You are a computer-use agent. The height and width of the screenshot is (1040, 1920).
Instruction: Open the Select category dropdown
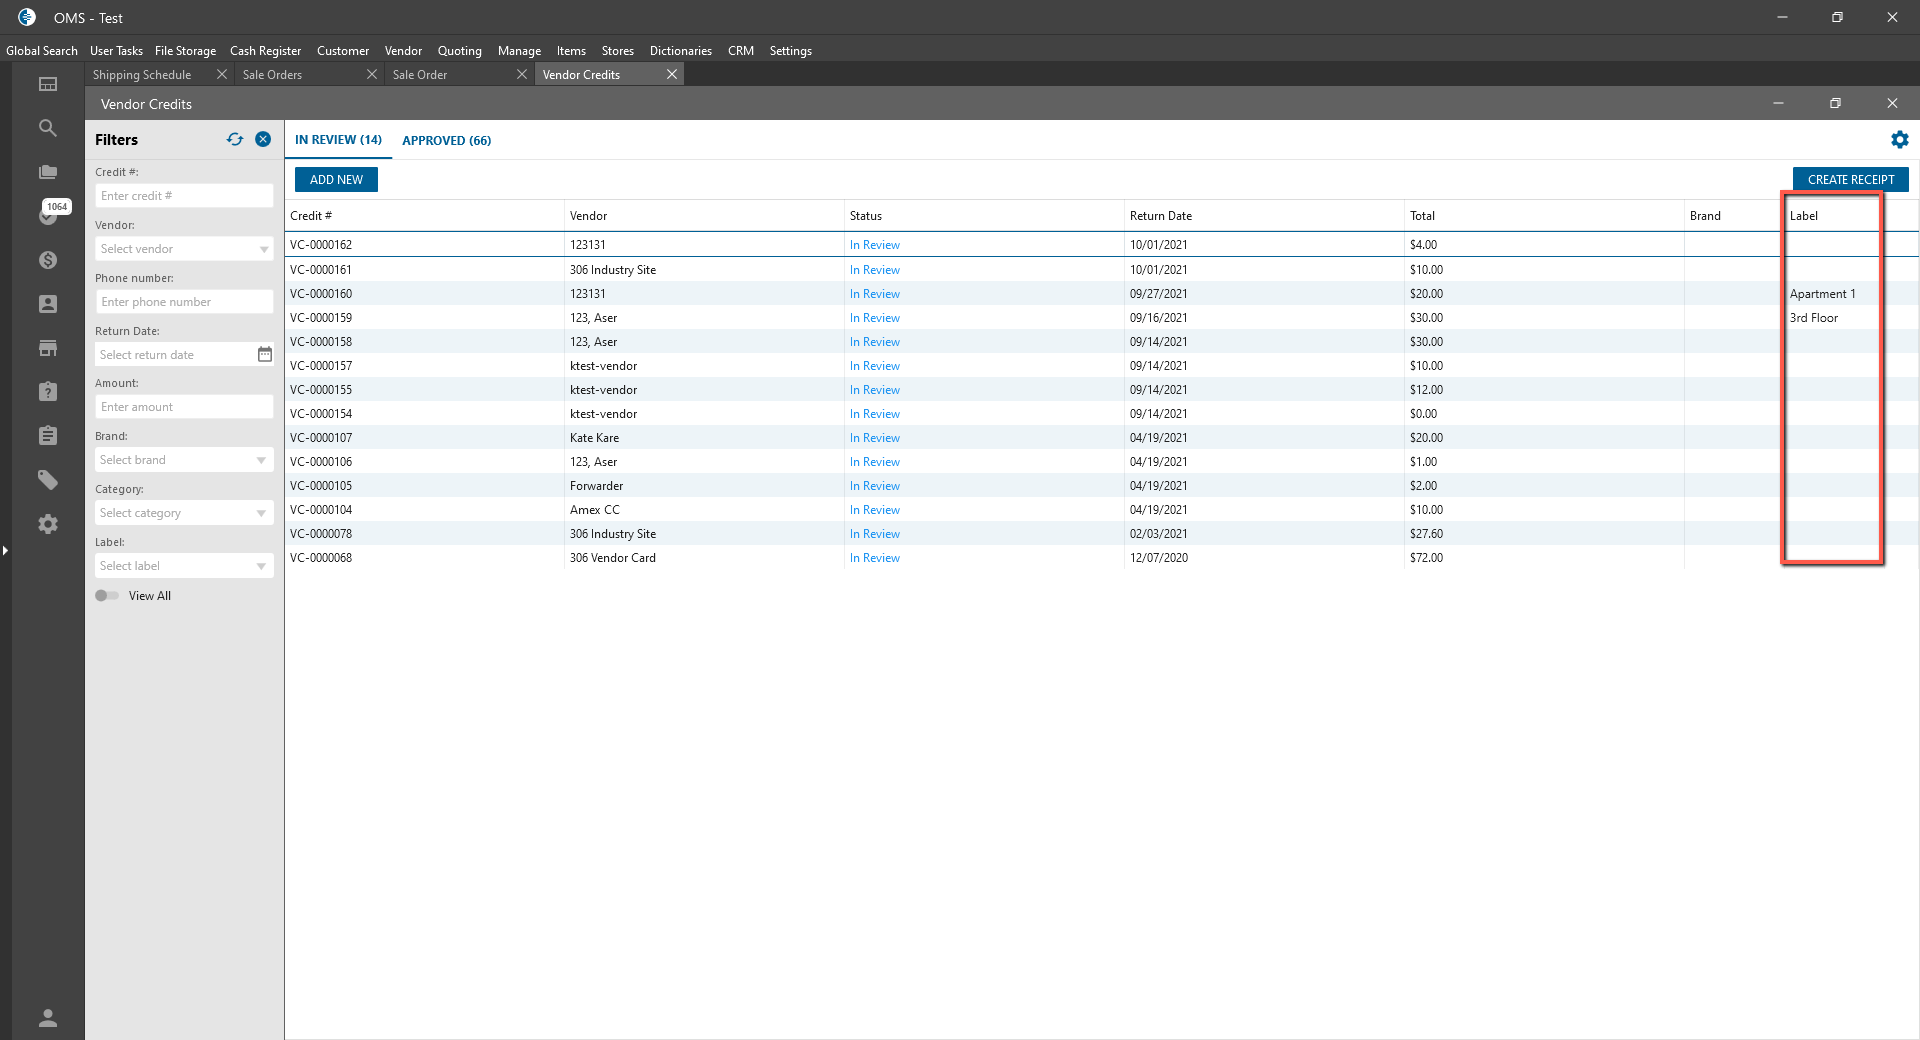pos(184,513)
